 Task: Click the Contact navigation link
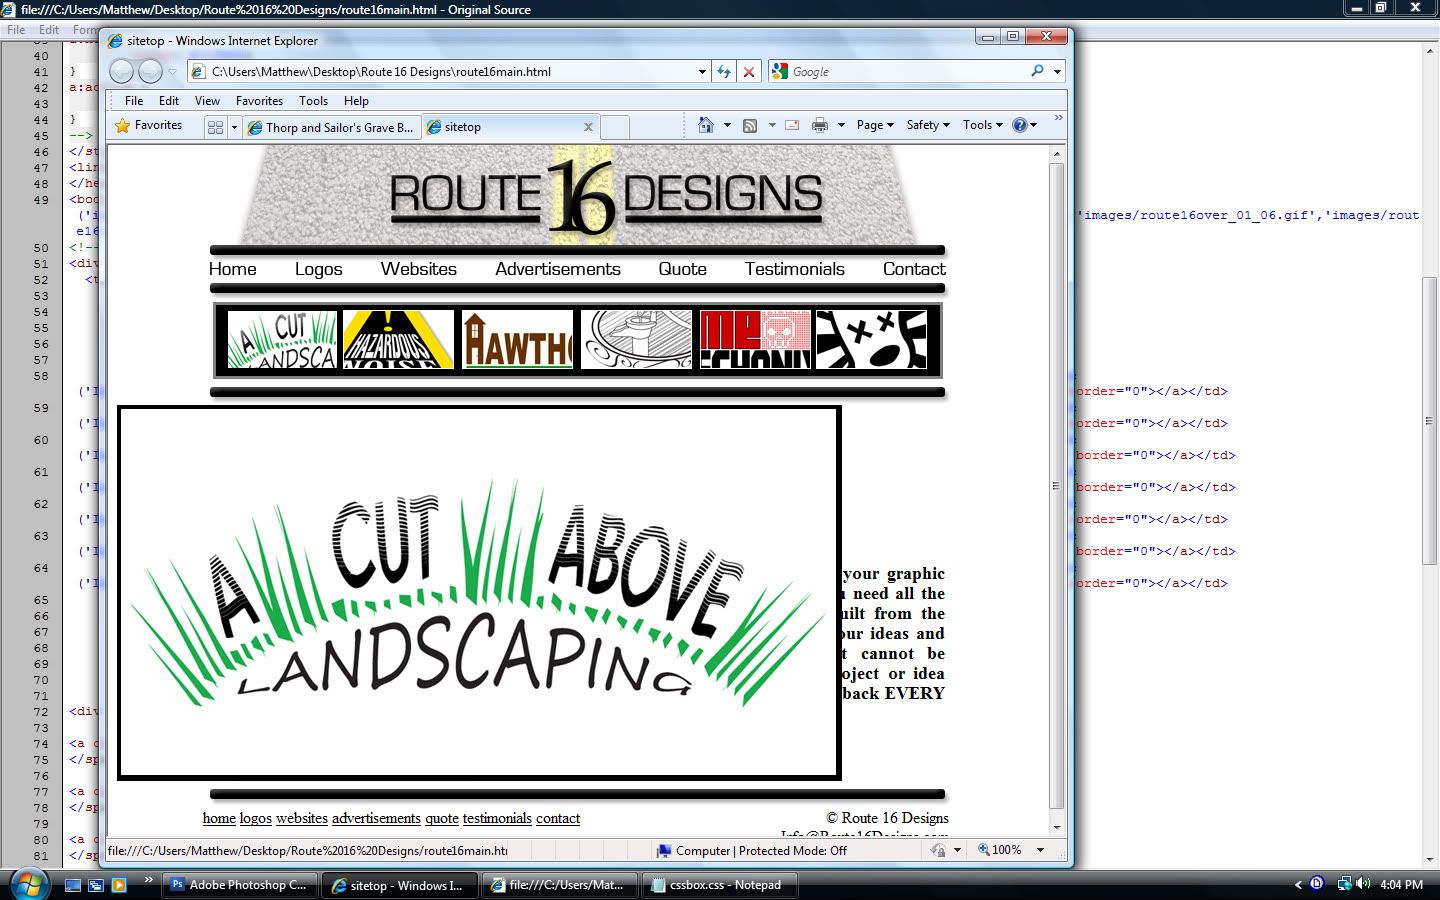914,269
